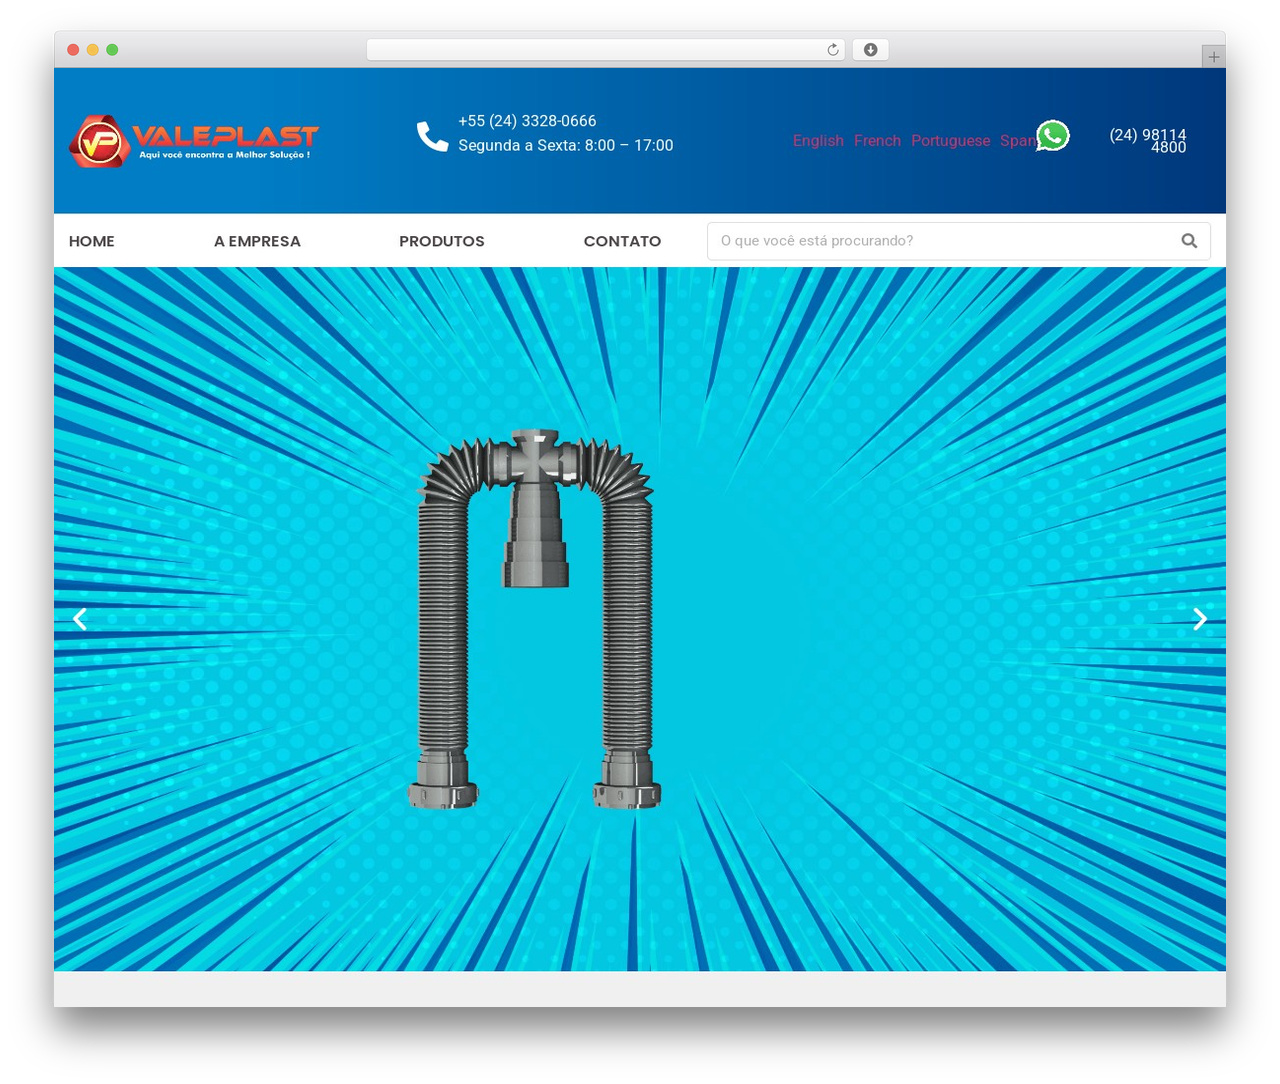Click phone number +55 (24) 3328-0666
Viewport: 1280px width, 1084px height.
point(527,121)
